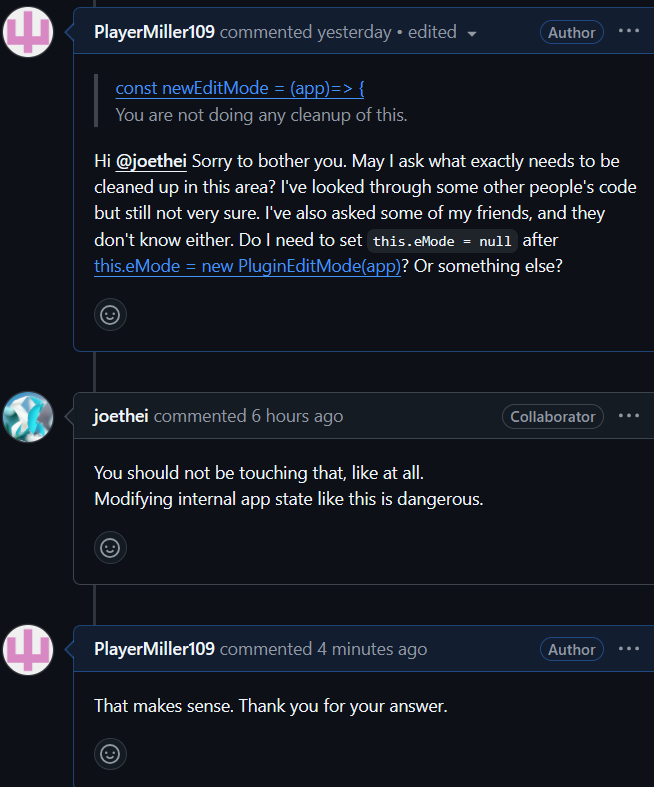Click PlayerMiller109 avatar beside last comment

(x=28, y=649)
